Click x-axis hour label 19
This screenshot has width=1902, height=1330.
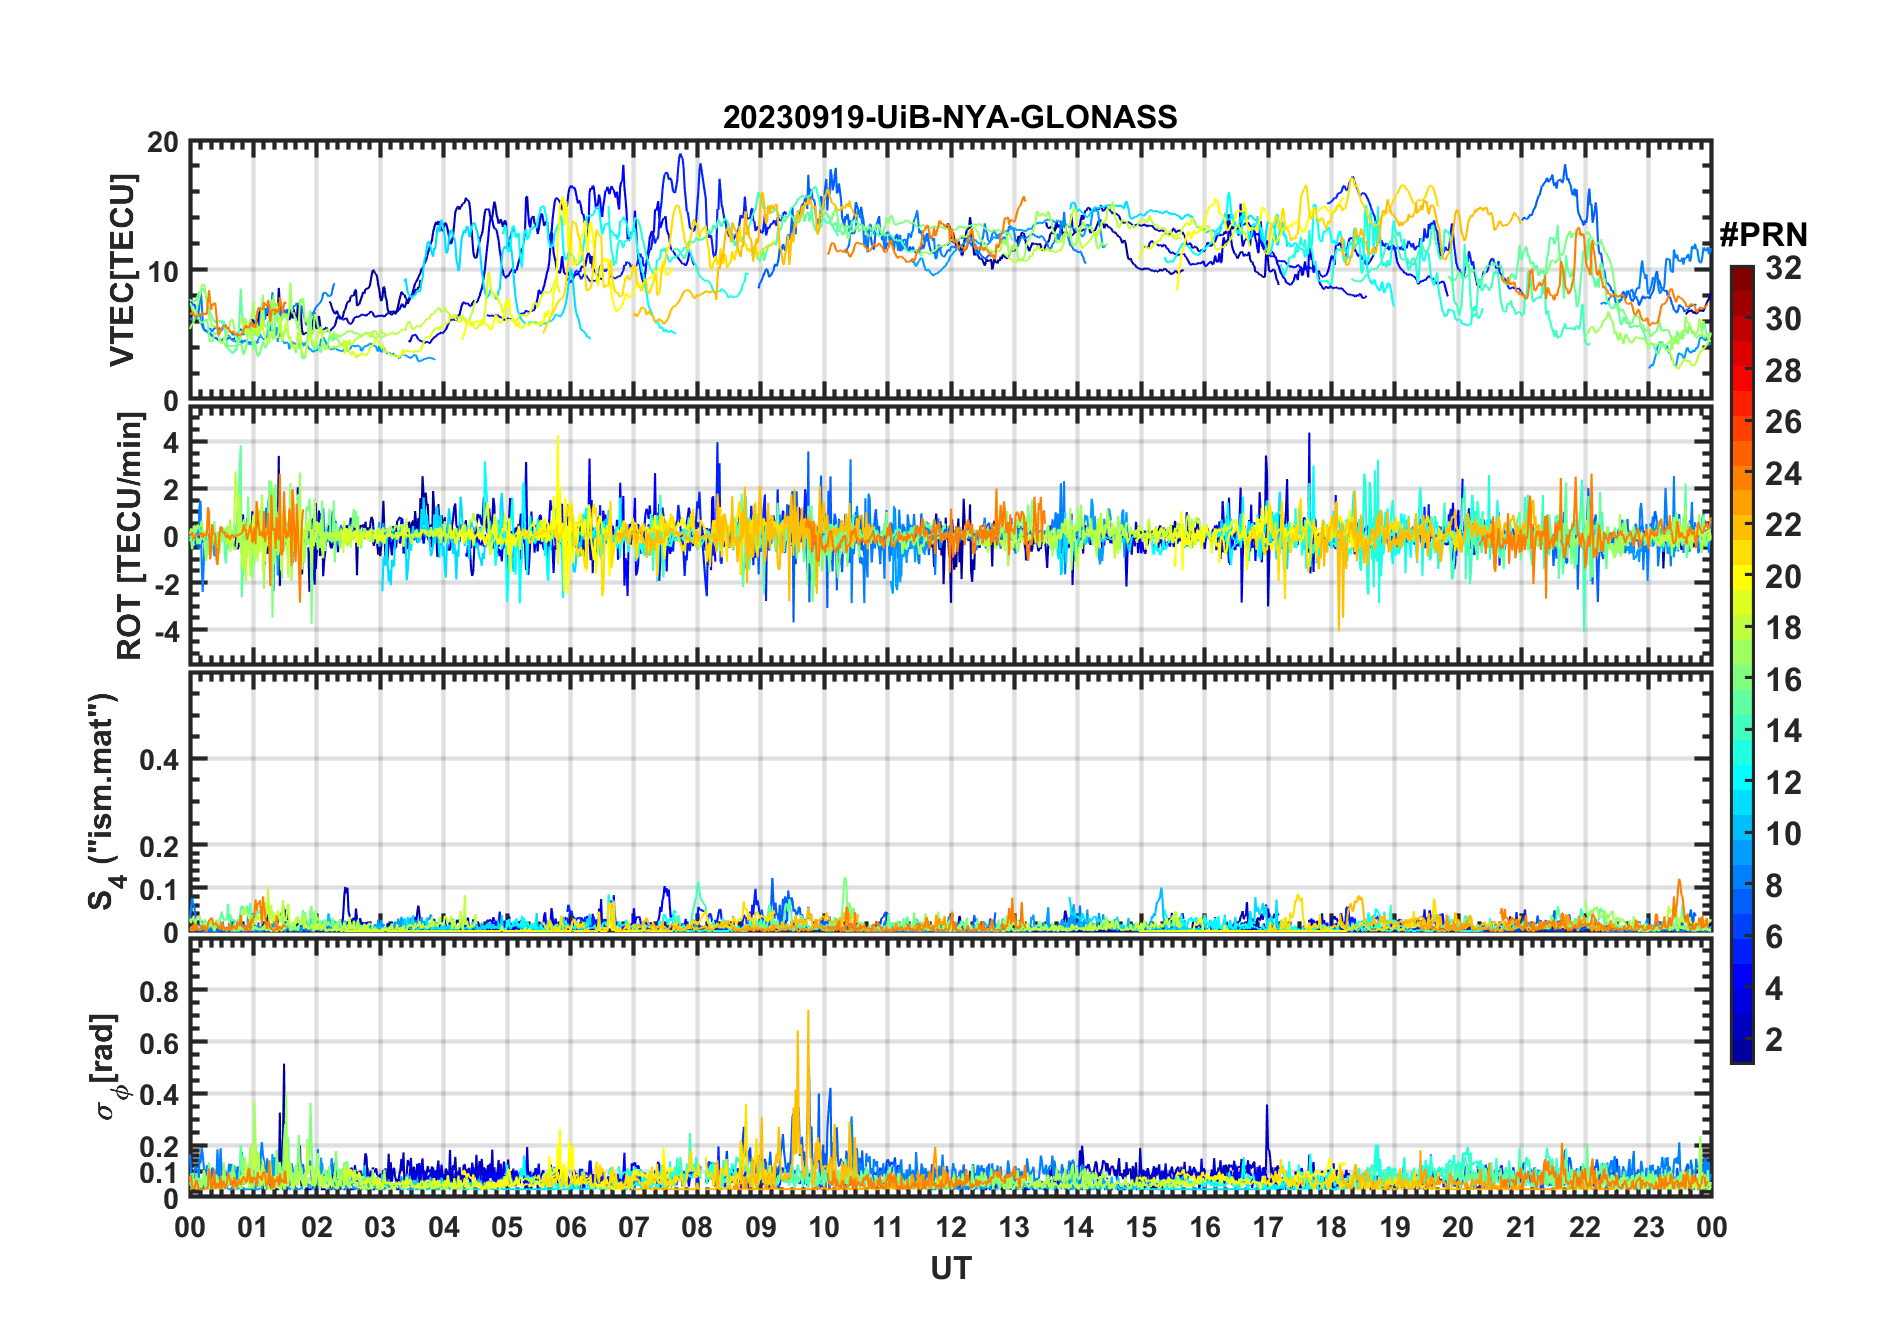1395,1227
